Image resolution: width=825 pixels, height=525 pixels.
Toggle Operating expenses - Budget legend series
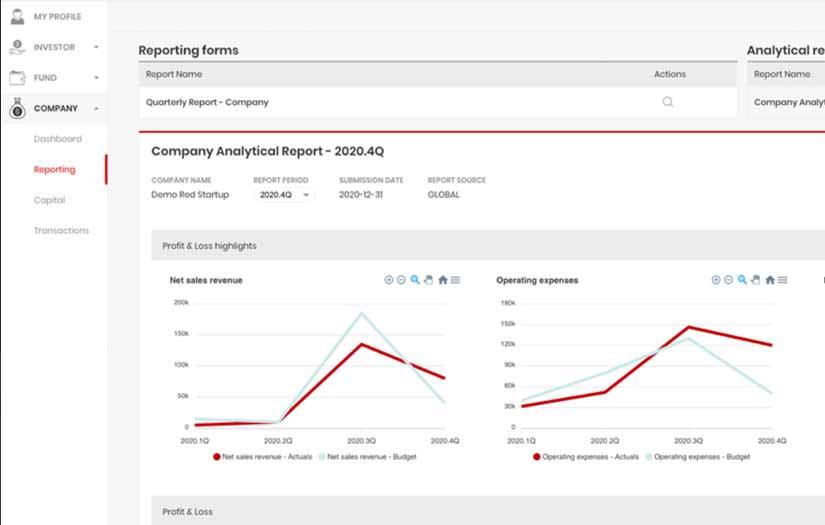[x=698, y=457]
